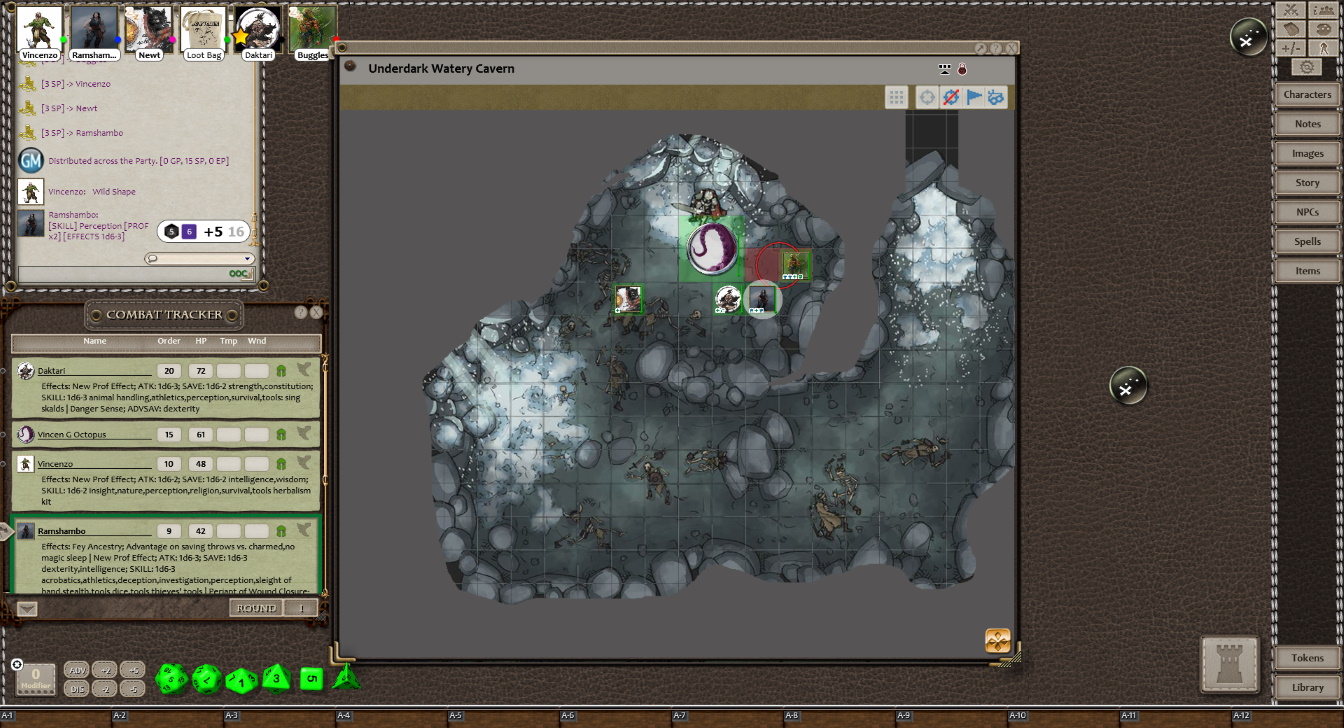
Task: Click the target crosshair icon on map toolbar
Action: pos(927,97)
